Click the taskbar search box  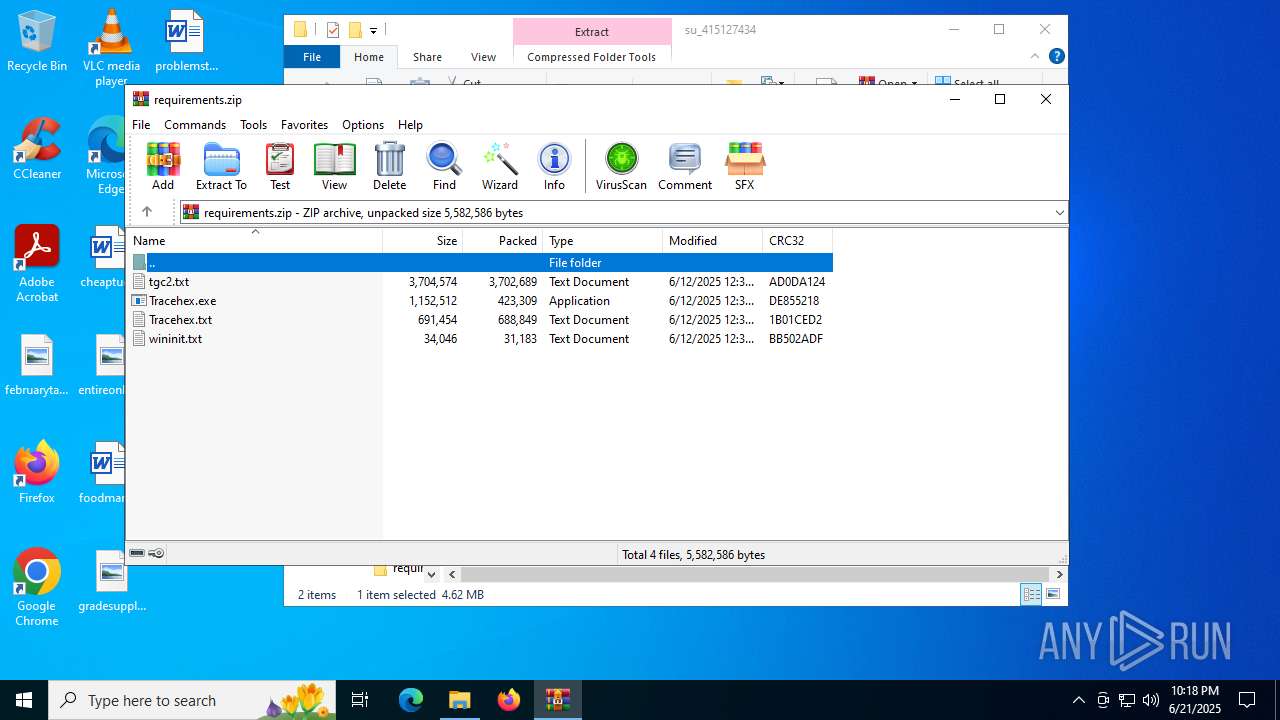(x=193, y=700)
